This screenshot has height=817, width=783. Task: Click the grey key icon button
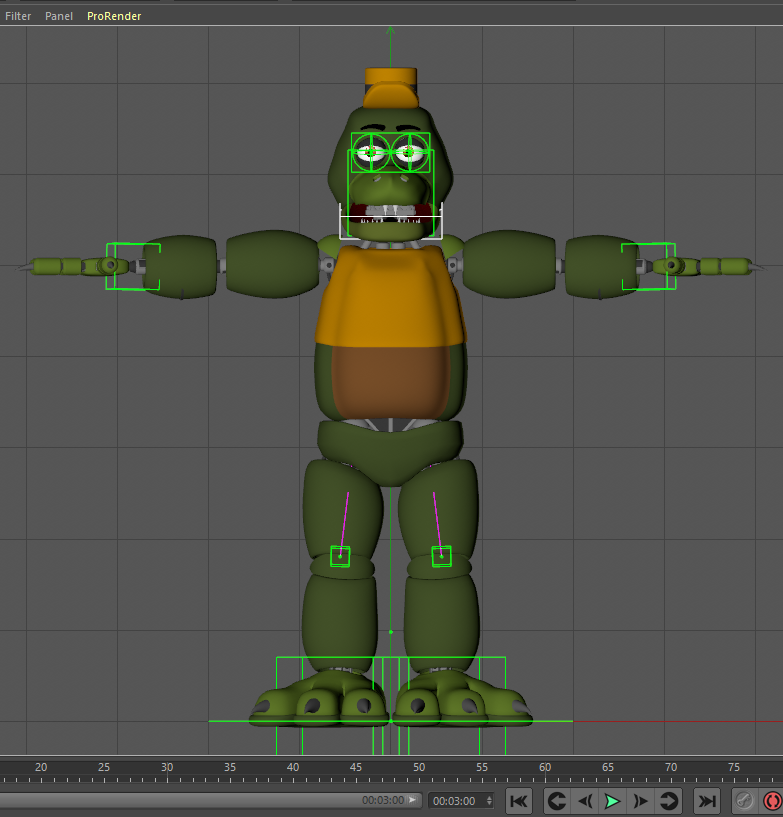point(745,801)
